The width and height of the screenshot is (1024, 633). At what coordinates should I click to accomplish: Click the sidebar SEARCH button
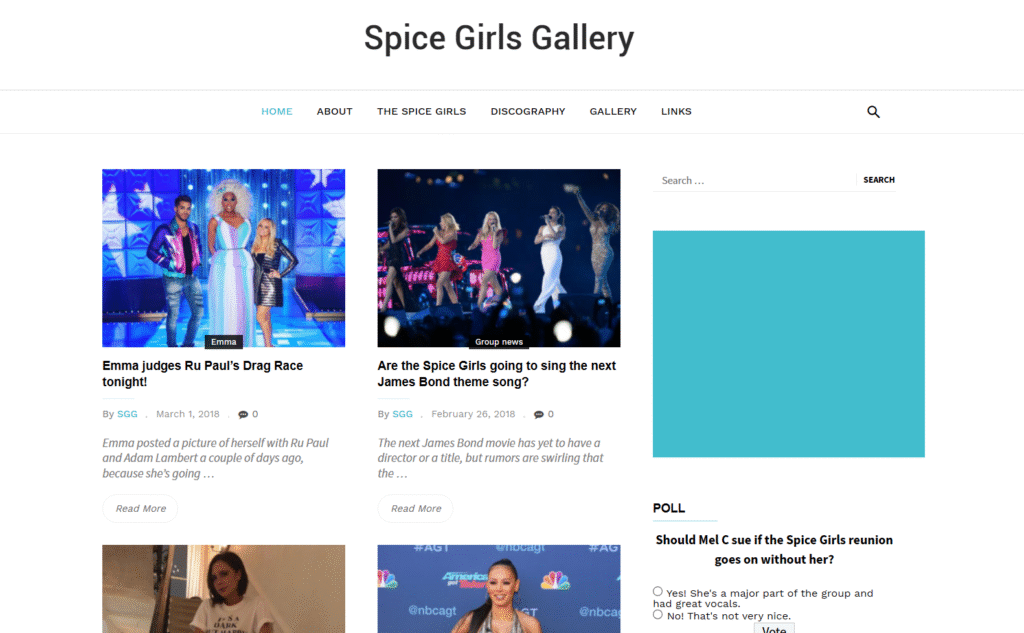click(878, 180)
